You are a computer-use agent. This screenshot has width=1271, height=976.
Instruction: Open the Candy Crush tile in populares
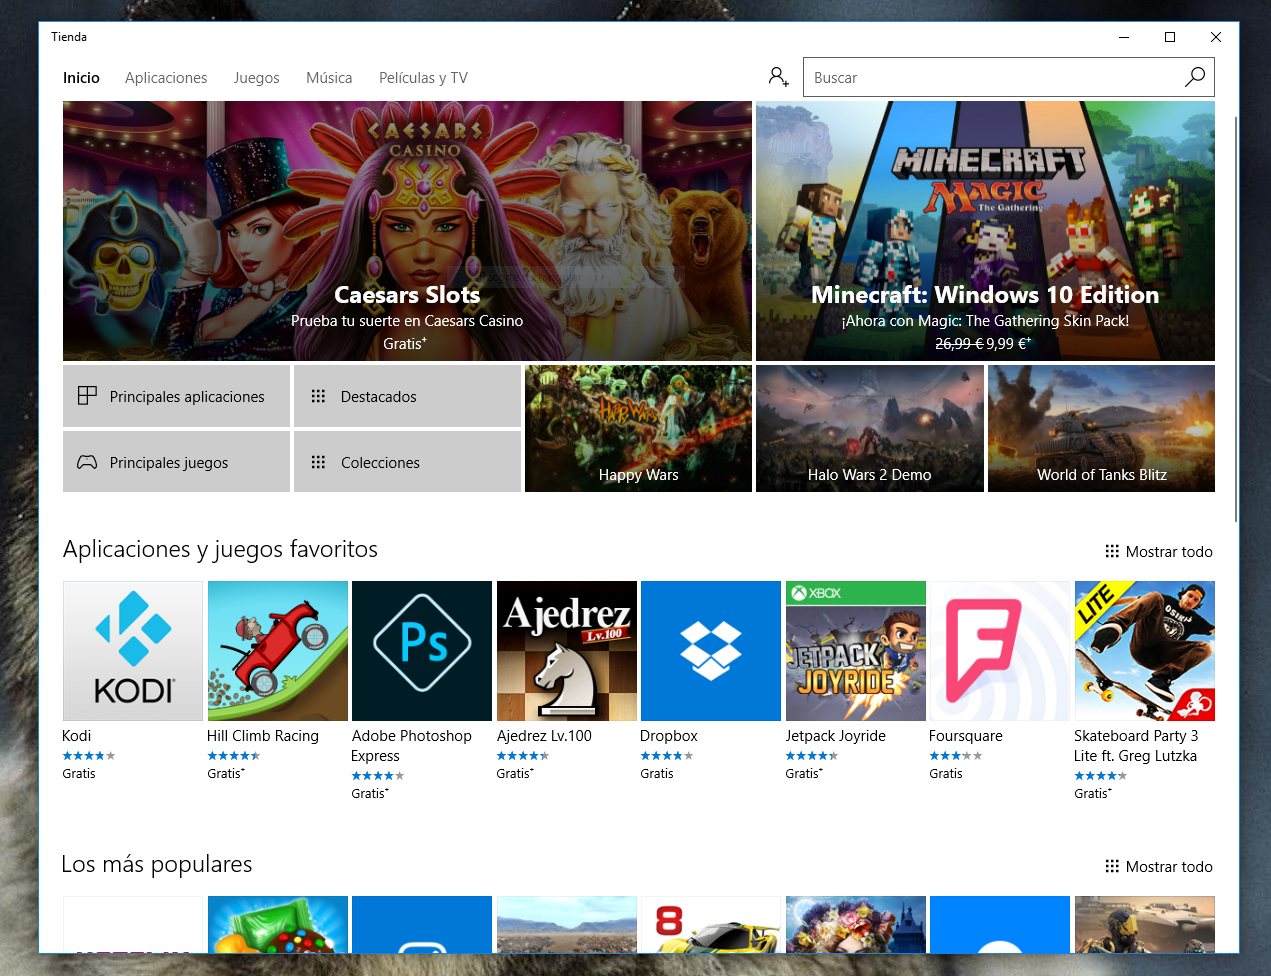[278, 924]
